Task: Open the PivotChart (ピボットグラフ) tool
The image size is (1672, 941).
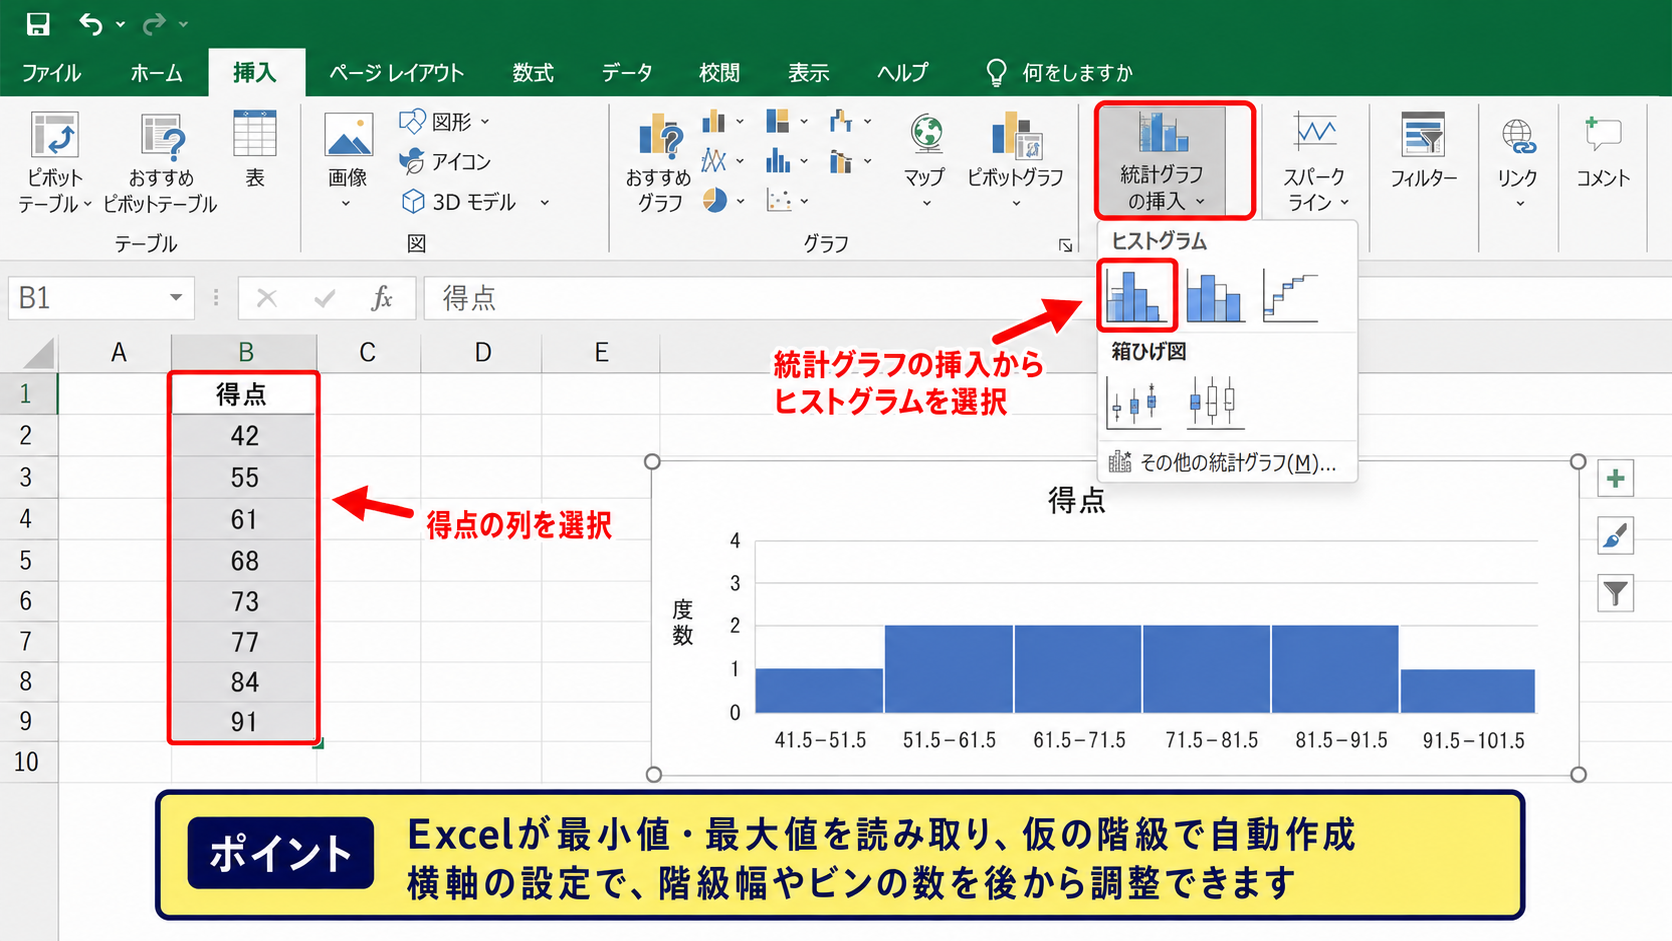Action: (1015, 160)
